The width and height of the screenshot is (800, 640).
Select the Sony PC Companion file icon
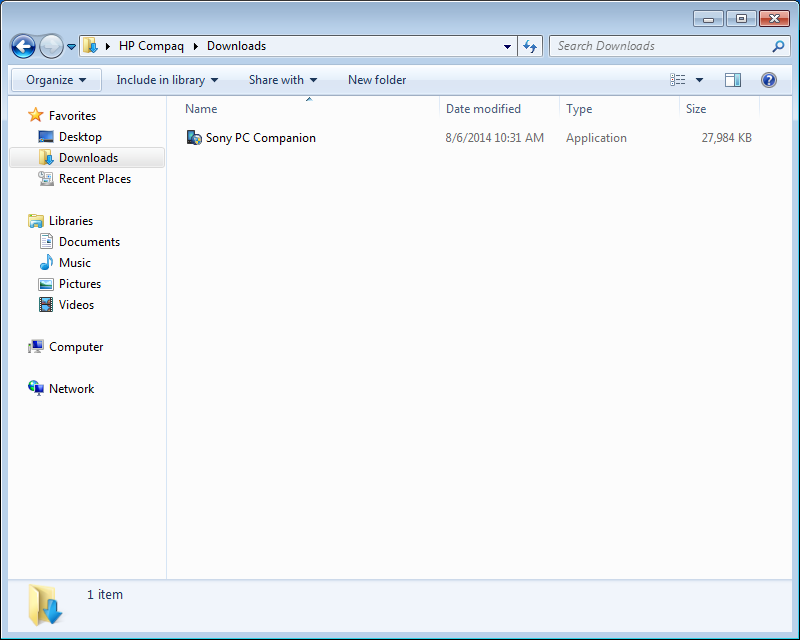[194, 138]
